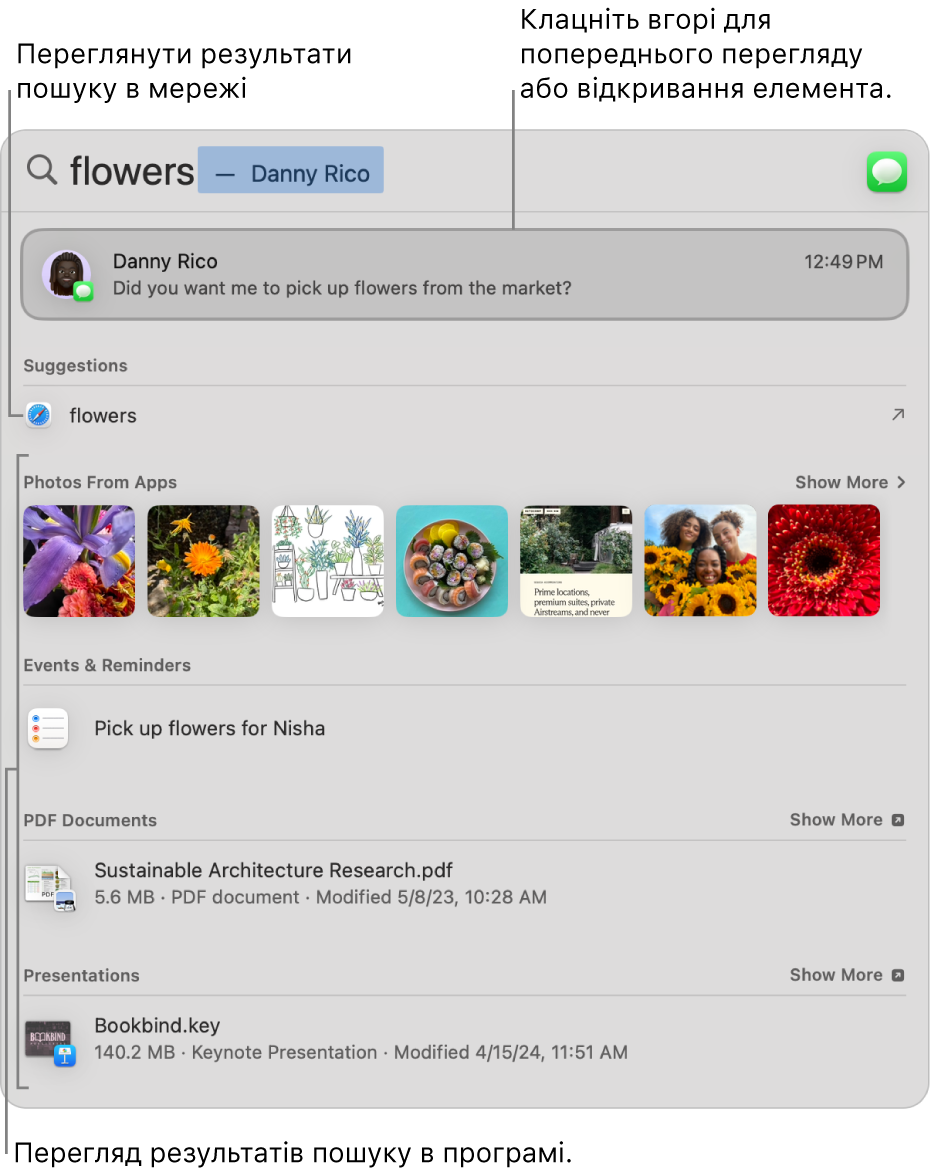Open the Prime locations garden photo
The width and height of the screenshot is (931, 1173).
click(x=576, y=561)
